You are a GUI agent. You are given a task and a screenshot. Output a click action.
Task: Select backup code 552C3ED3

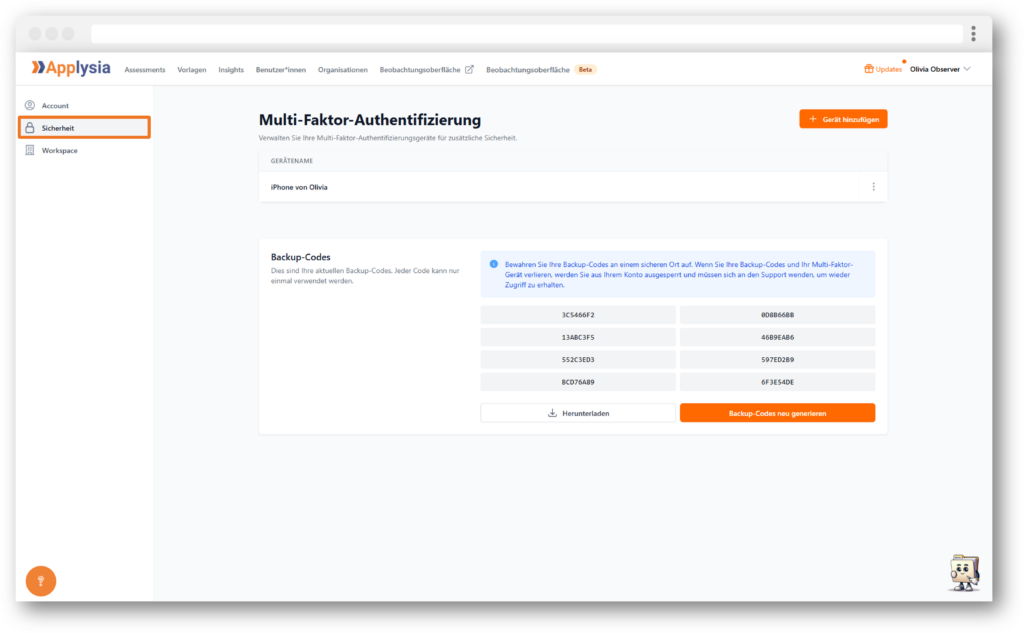(578, 359)
